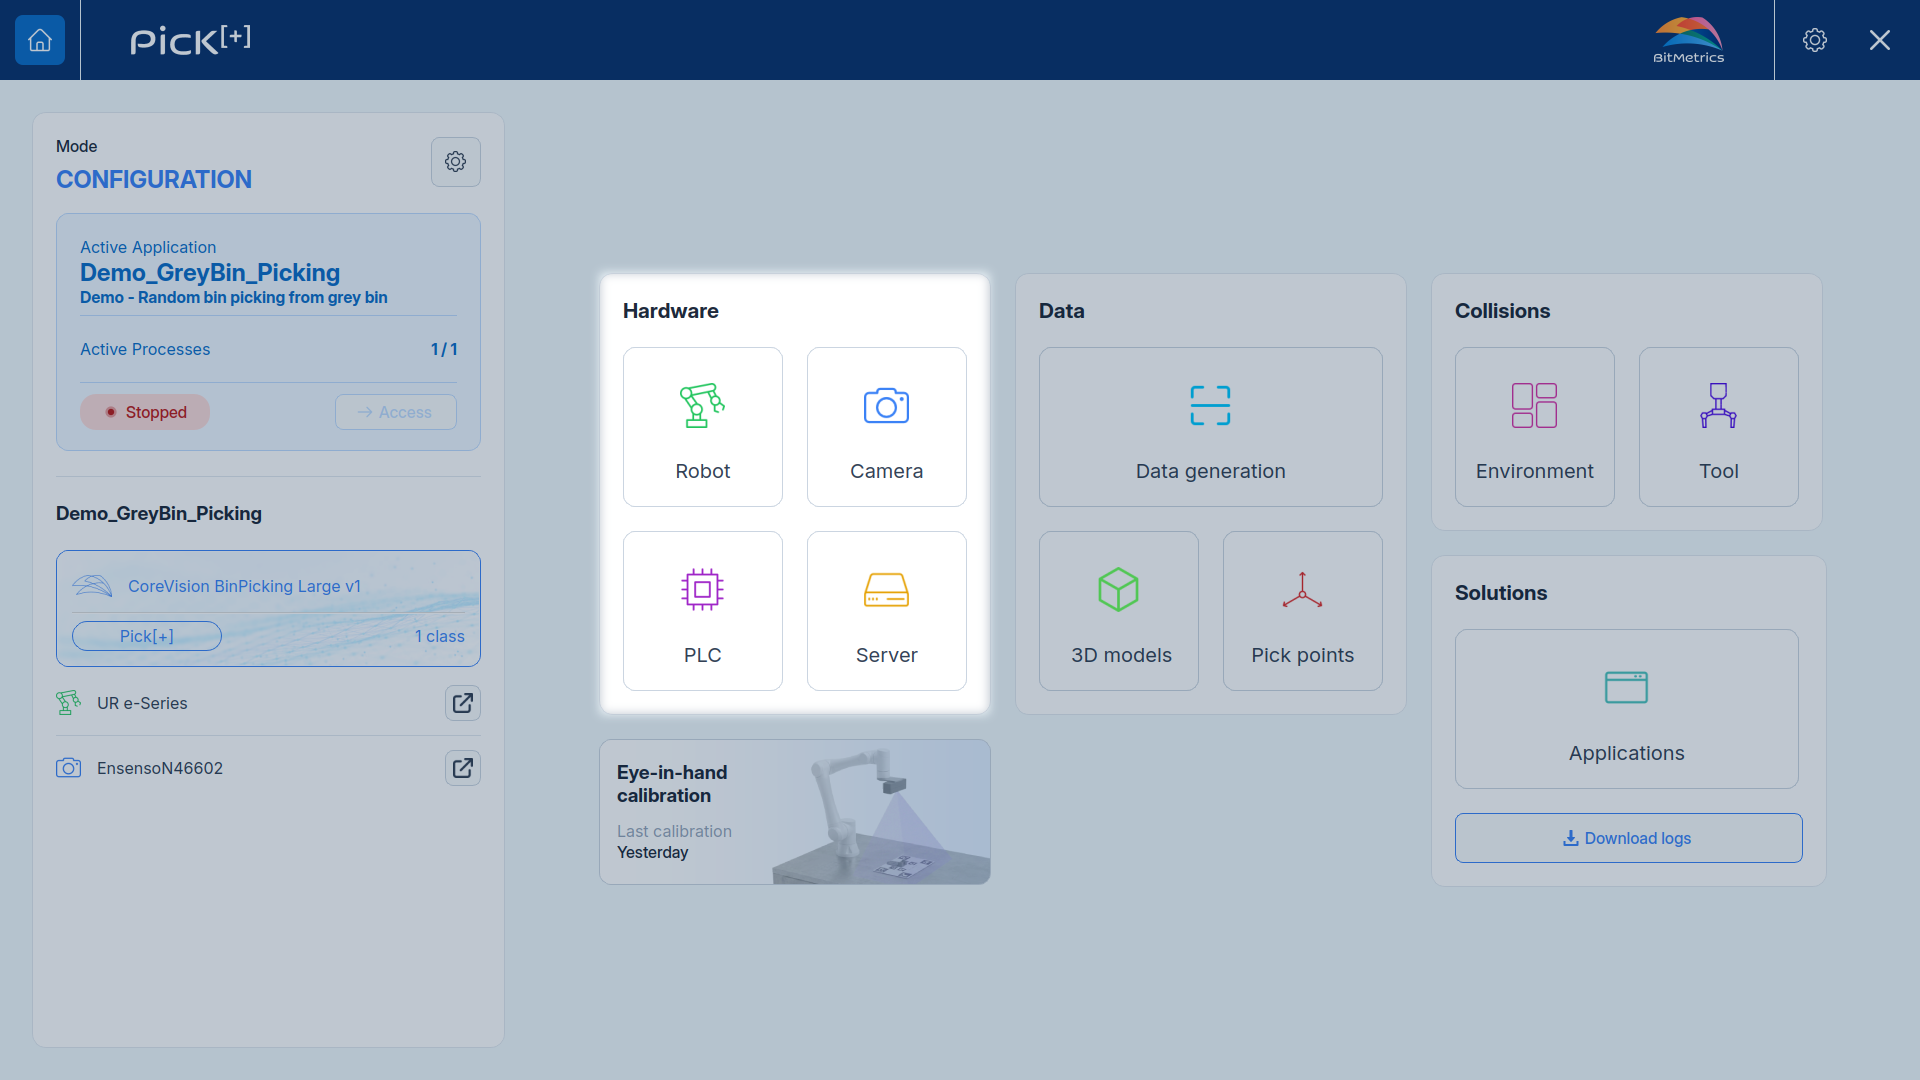Open the Camera hardware tile
The image size is (1920, 1080).
point(886,427)
